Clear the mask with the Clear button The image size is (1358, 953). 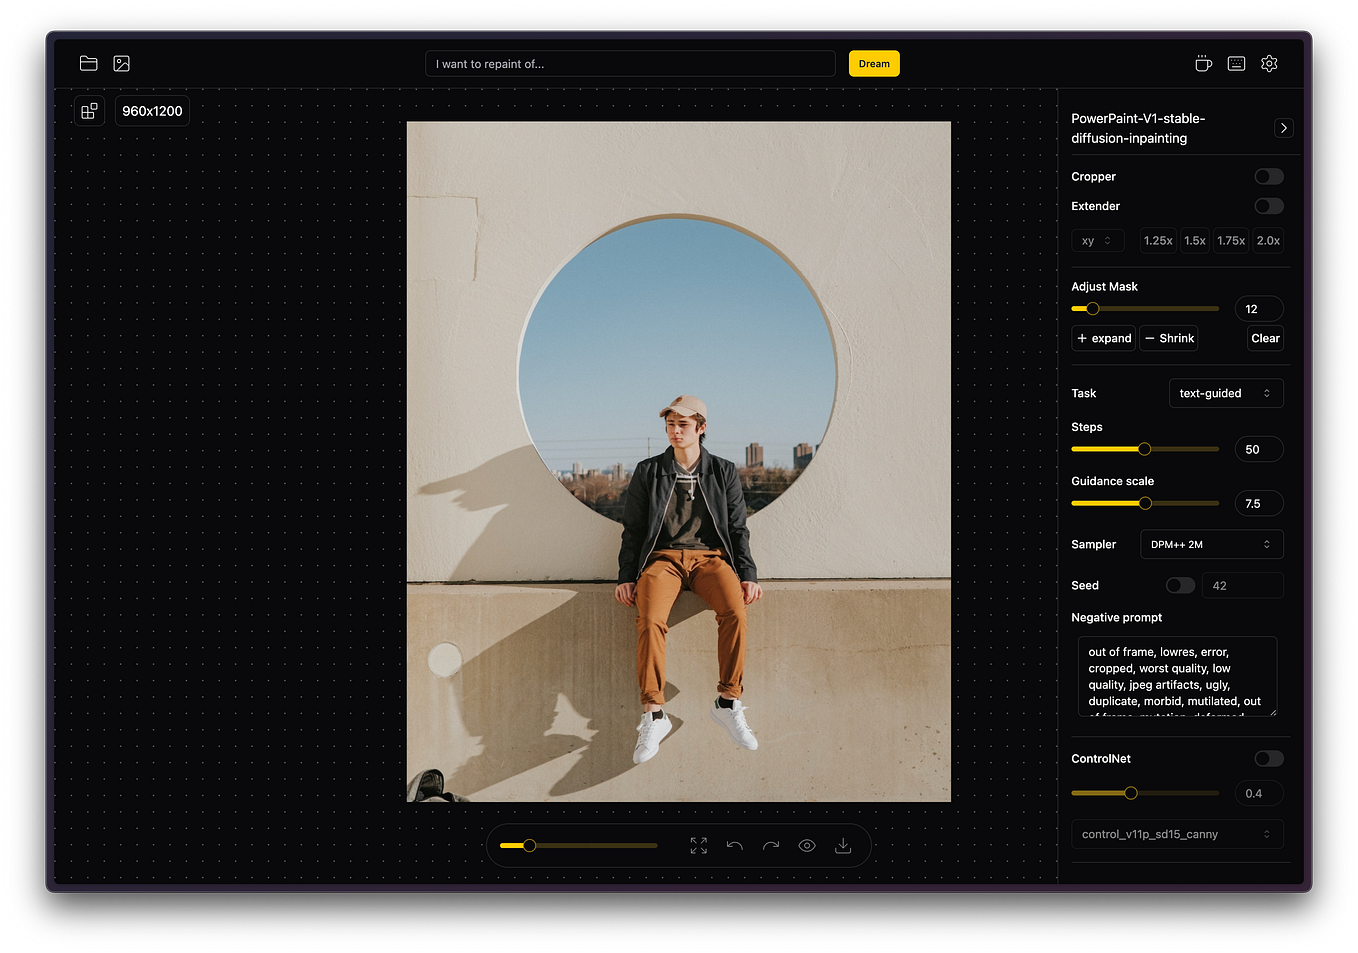click(1264, 338)
